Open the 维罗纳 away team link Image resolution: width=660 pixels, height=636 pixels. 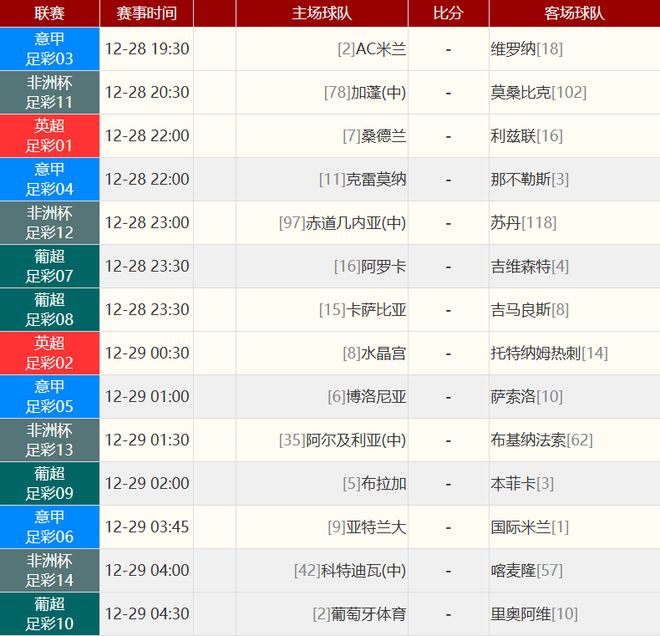(x=514, y=49)
